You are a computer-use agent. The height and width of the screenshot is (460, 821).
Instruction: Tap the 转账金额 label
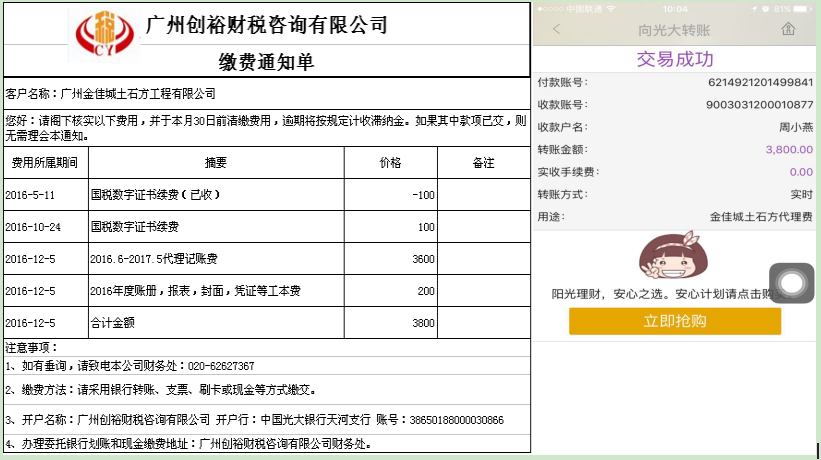point(563,150)
